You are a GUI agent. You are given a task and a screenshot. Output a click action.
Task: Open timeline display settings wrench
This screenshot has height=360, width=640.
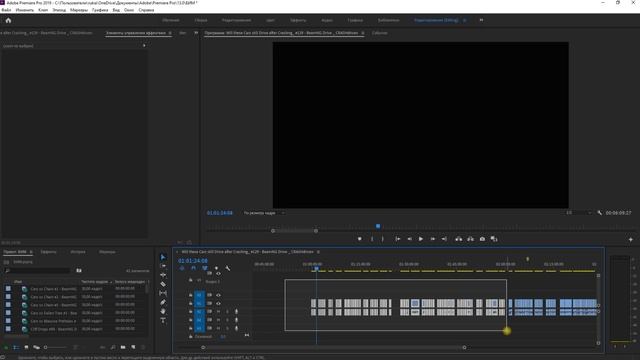[x=228, y=268]
